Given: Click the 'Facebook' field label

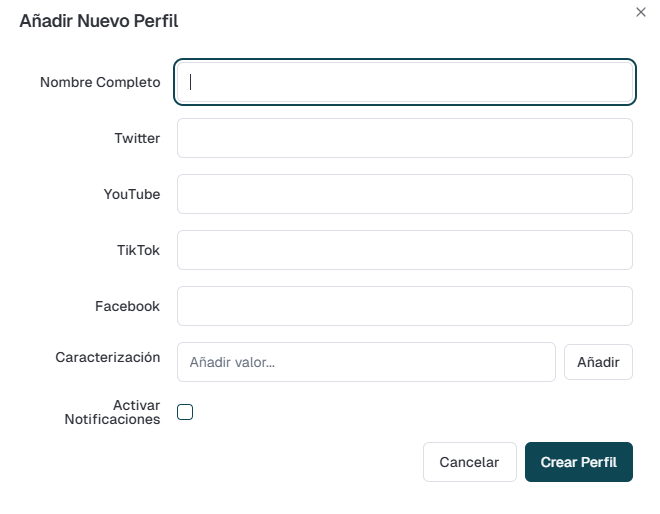Looking at the screenshot, I should pyautogui.click(x=127, y=306).
